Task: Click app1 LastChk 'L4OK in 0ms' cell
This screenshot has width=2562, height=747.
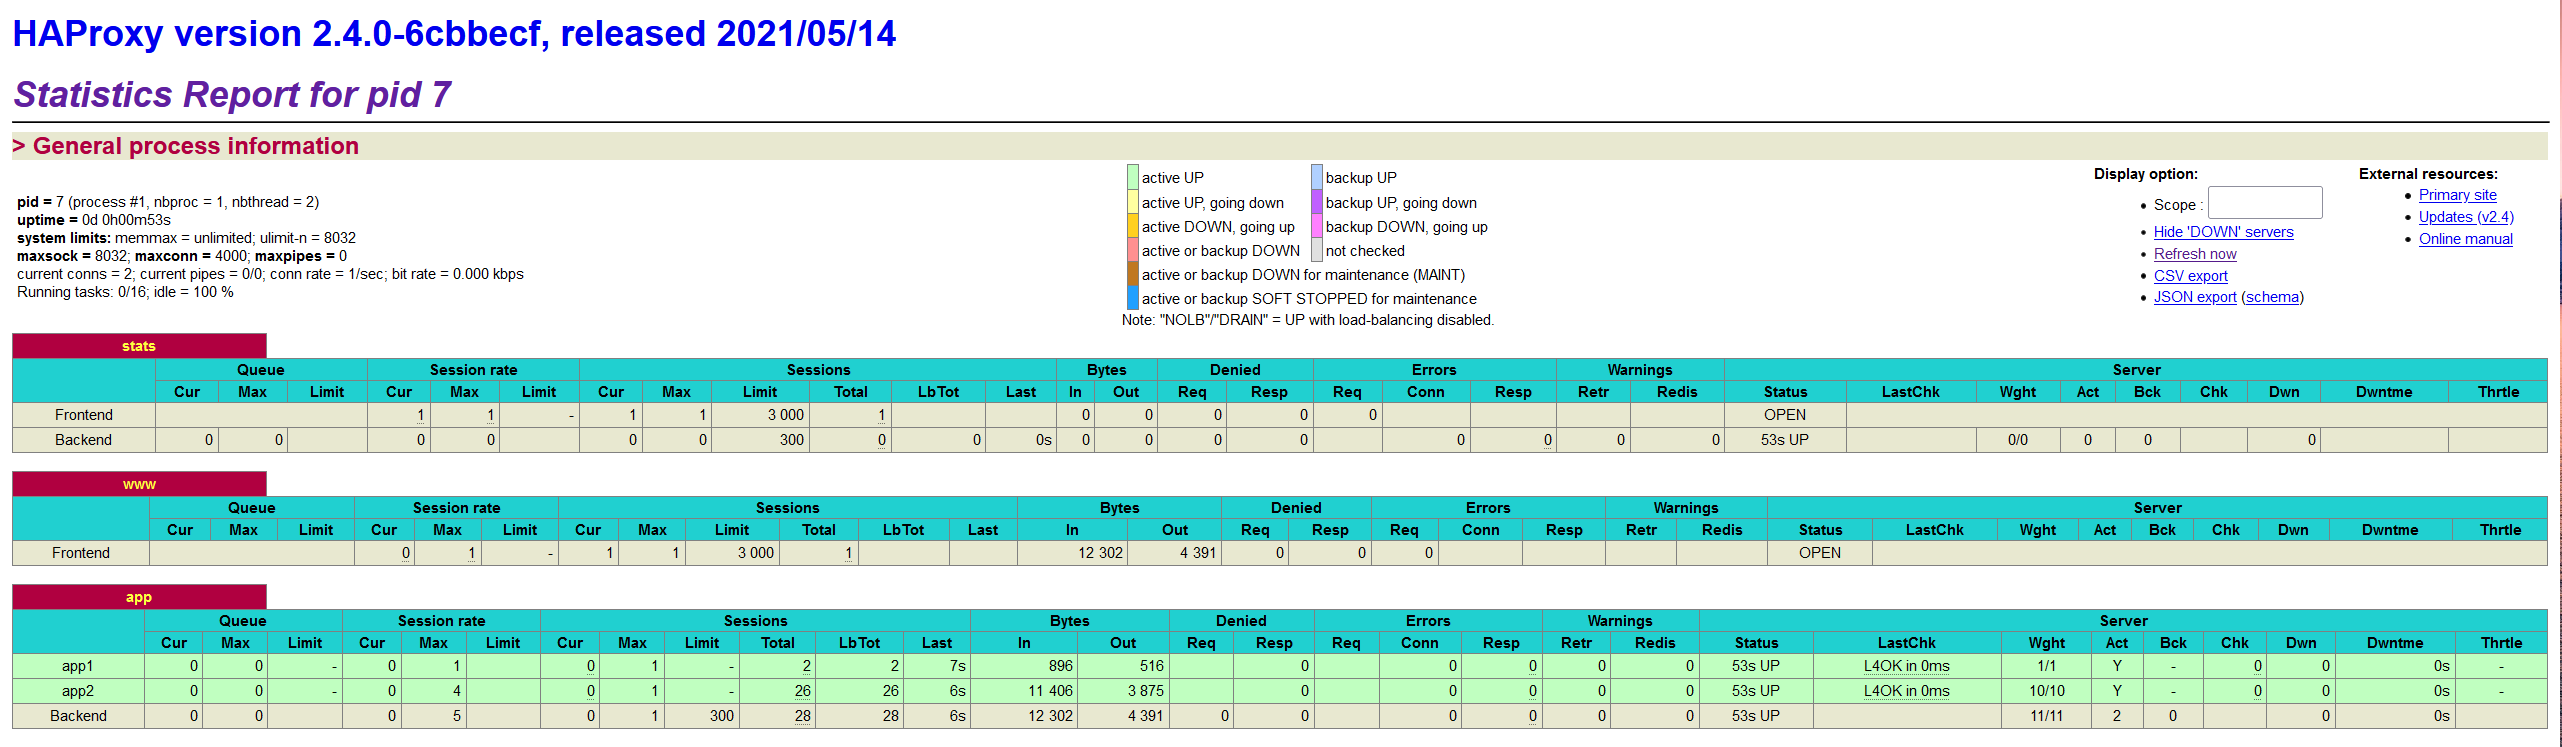Action: [x=1906, y=666]
